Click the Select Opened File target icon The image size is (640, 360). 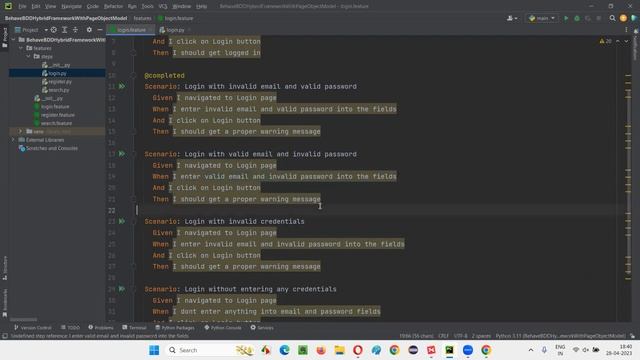54,30
